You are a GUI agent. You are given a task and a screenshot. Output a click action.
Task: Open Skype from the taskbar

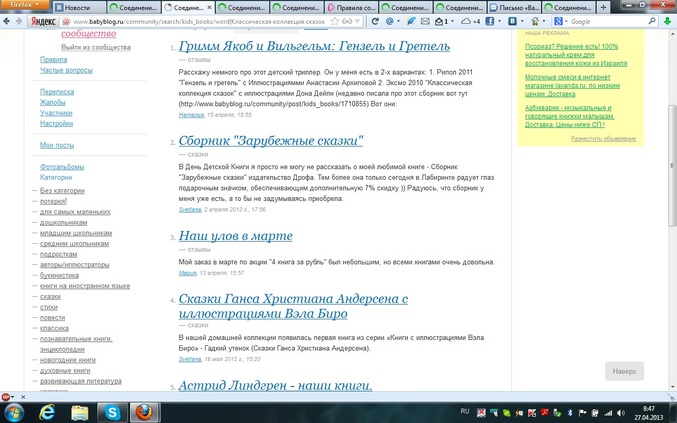(113, 411)
